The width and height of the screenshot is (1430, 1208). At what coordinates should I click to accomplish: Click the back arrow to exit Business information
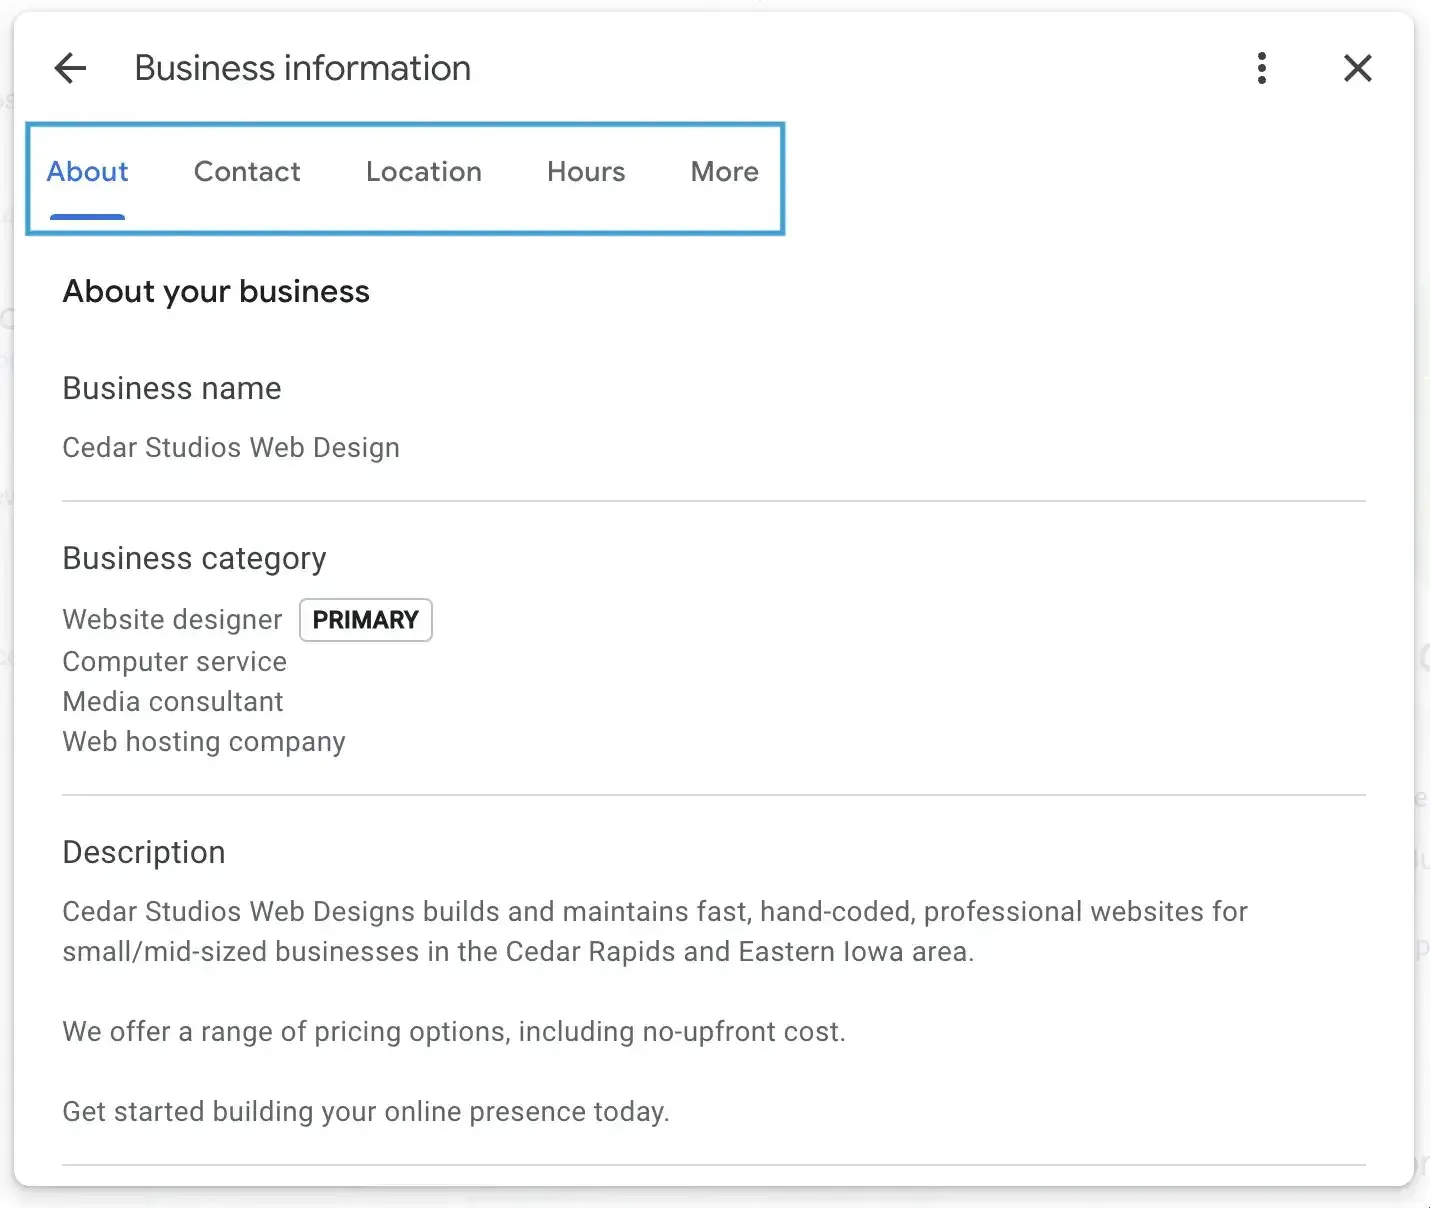(x=69, y=67)
